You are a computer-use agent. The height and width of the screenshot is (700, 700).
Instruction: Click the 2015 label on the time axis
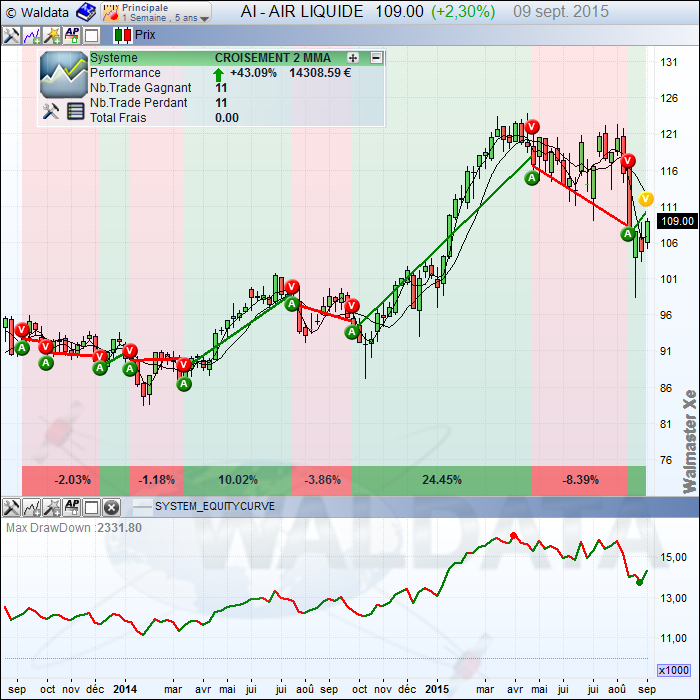(x=437, y=689)
